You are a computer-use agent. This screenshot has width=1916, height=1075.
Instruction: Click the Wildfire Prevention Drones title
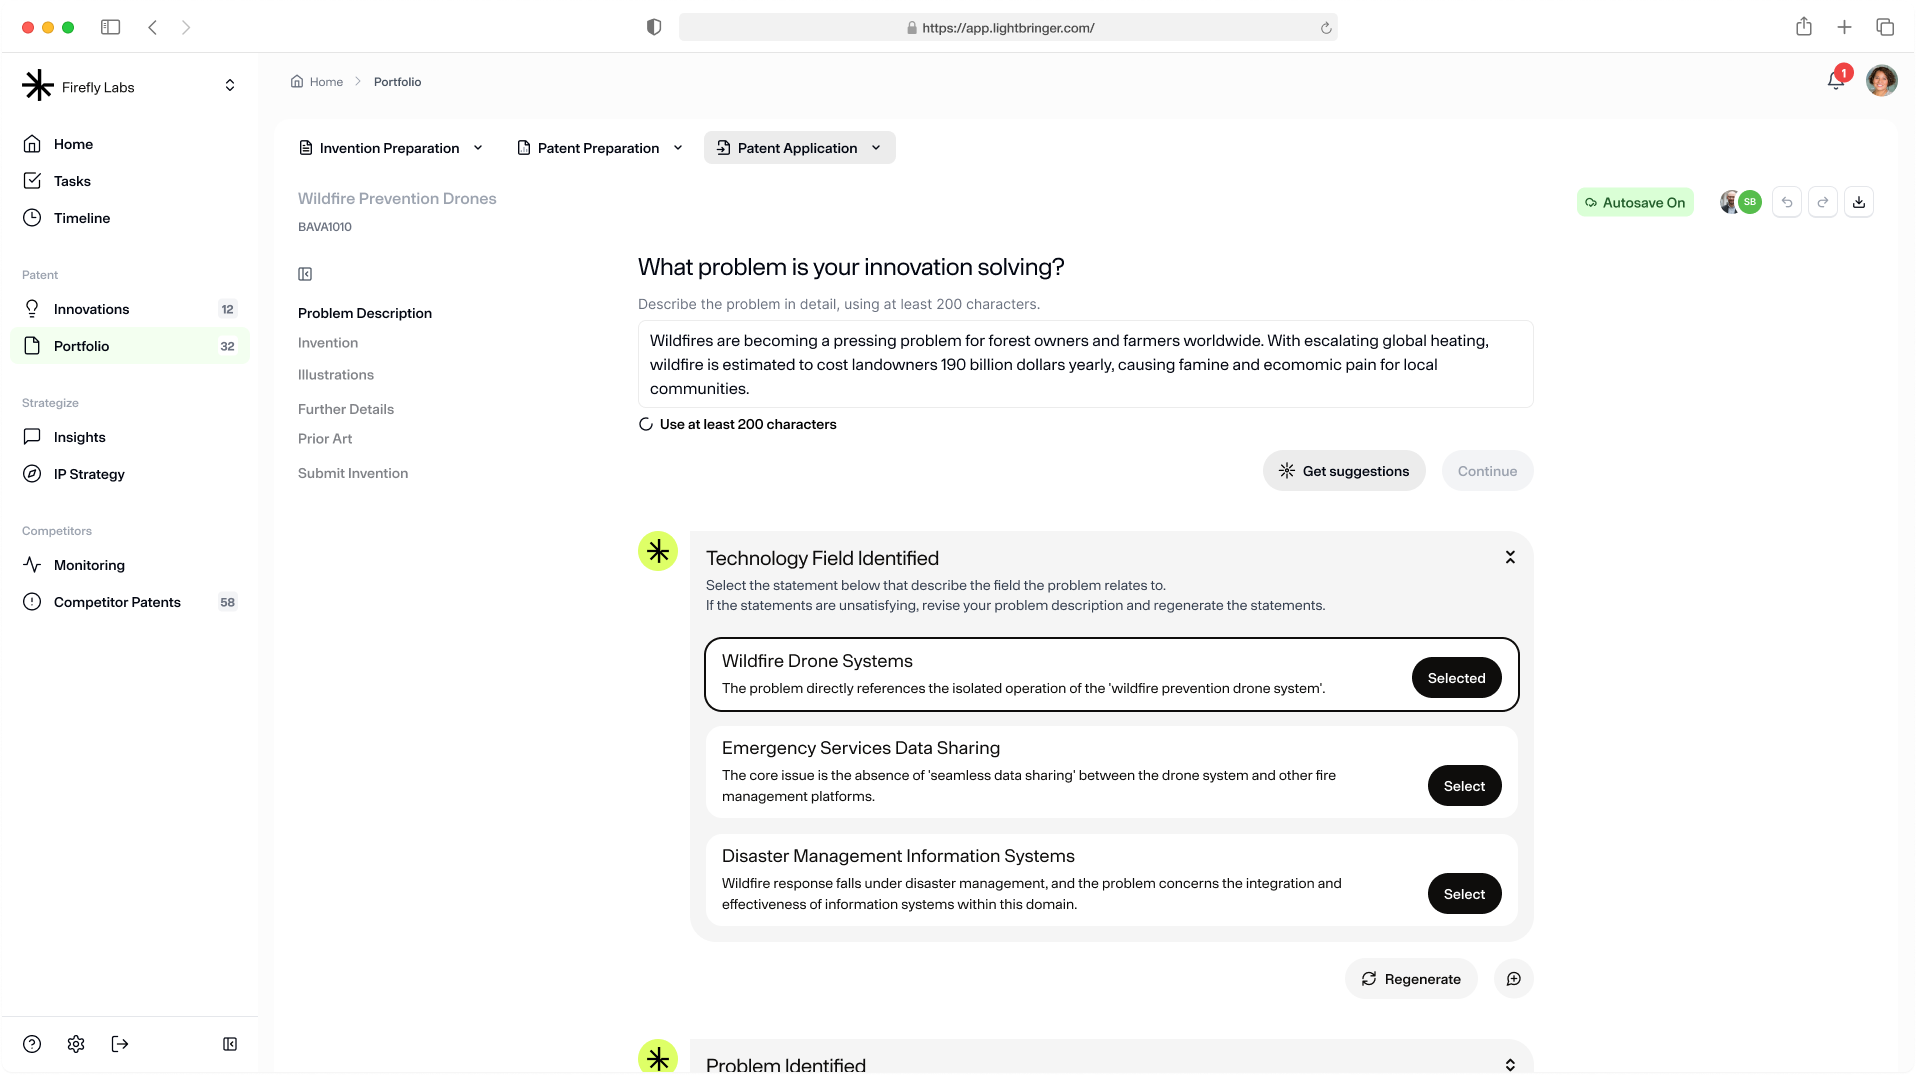[397, 198]
